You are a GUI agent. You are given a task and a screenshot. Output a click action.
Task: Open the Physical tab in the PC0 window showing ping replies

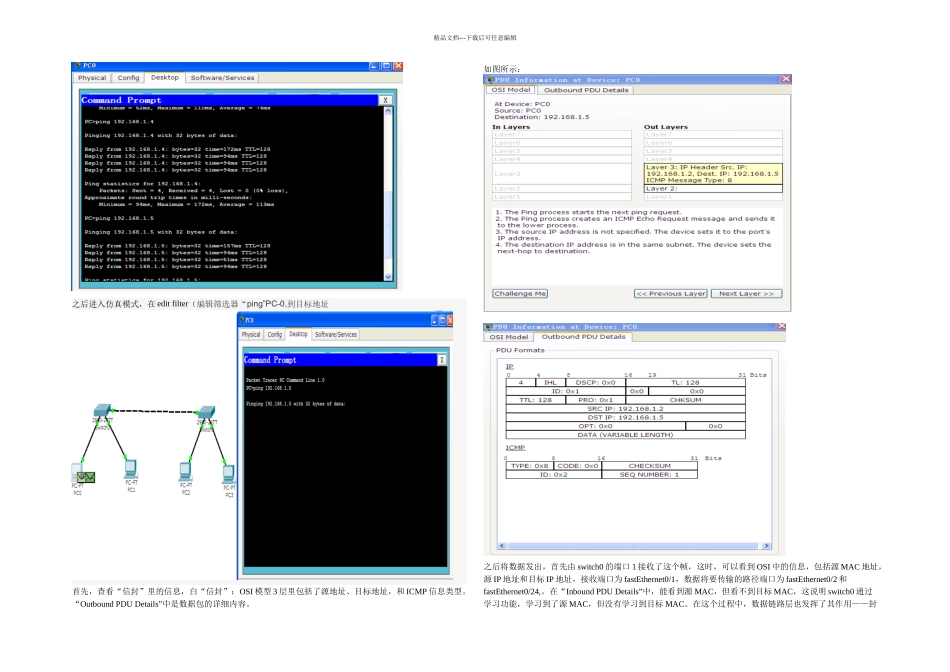(92, 78)
